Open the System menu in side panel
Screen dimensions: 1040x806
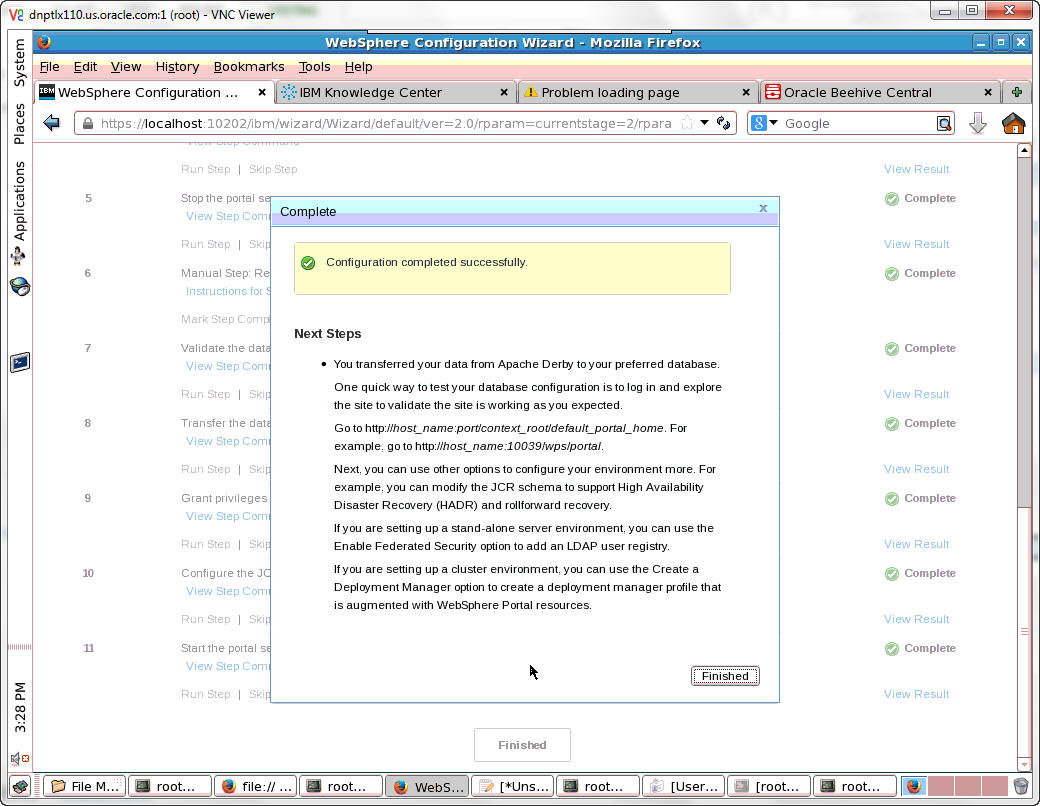pyautogui.click(x=19, y=62)
